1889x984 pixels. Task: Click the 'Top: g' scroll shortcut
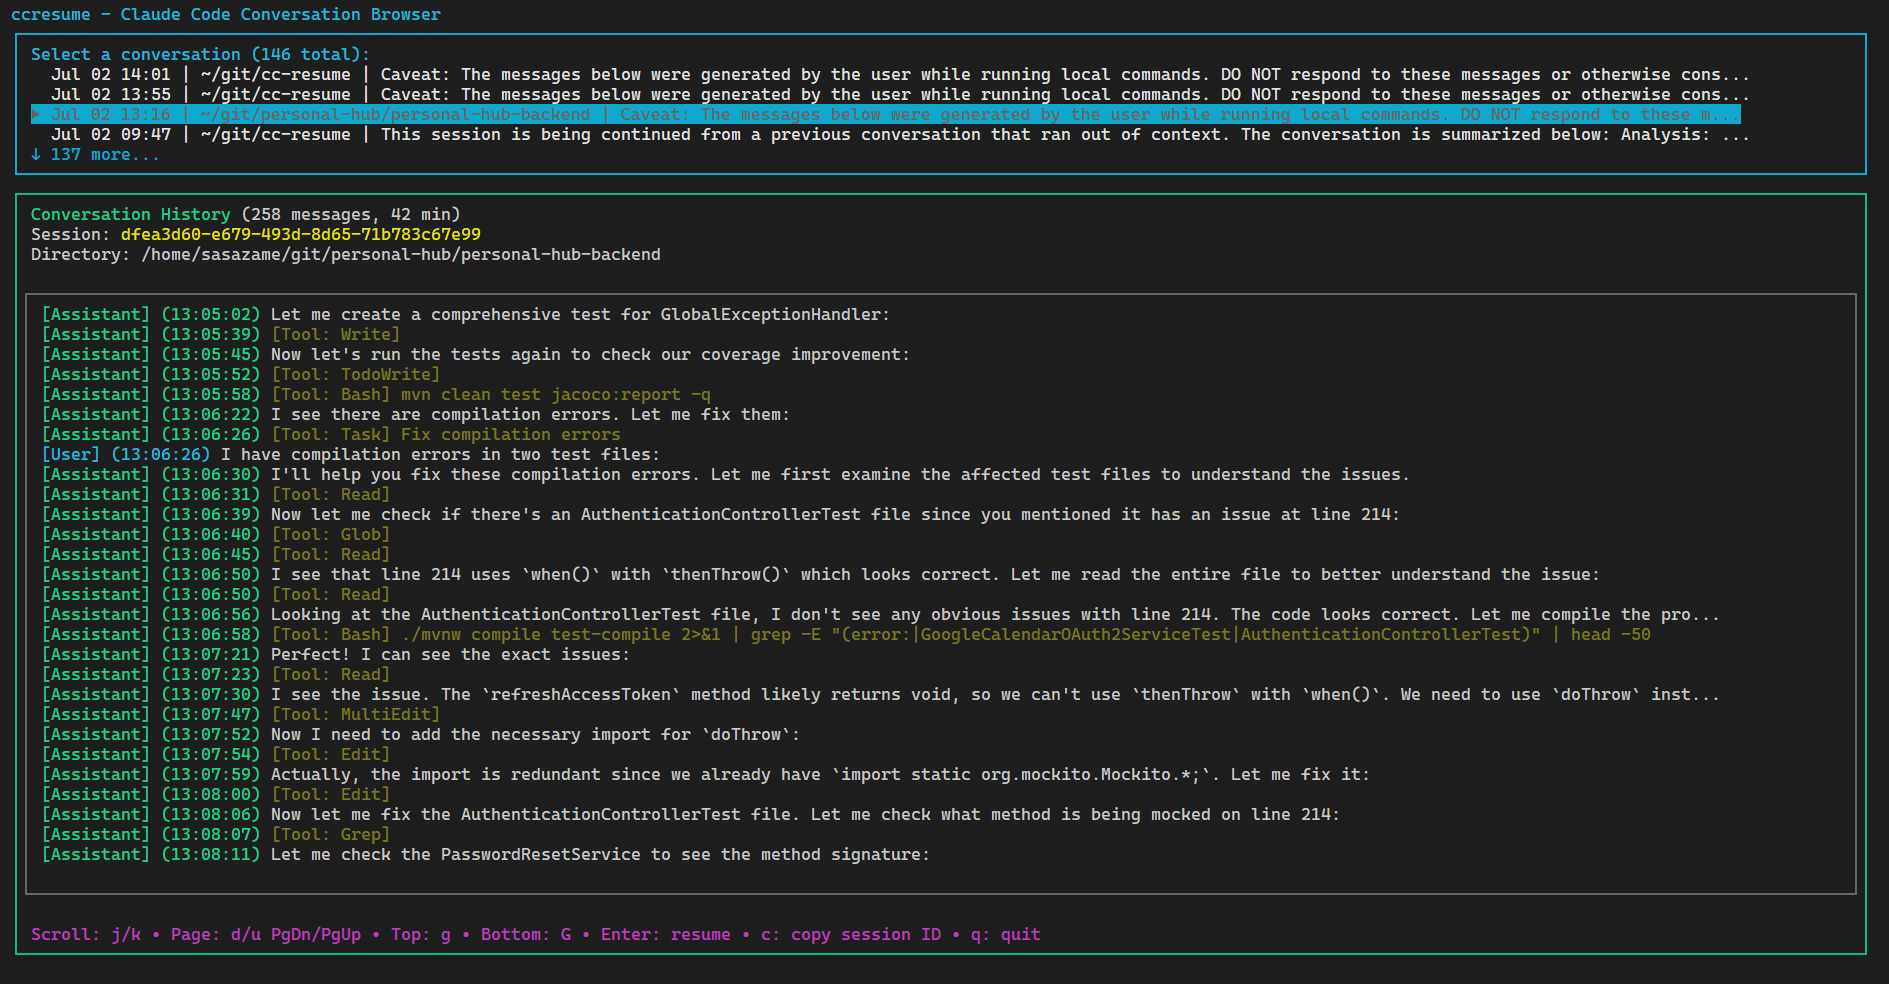tap(420, 934)
